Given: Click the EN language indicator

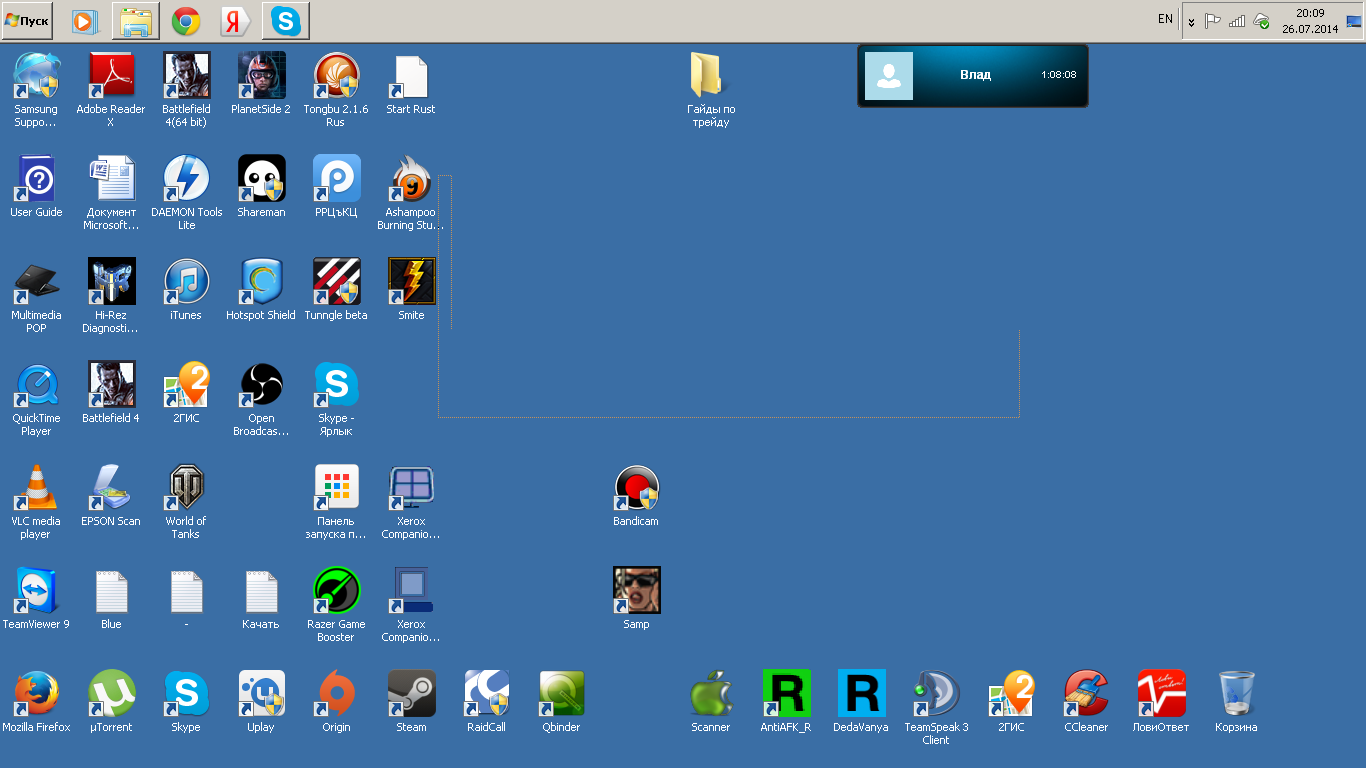Looking at the screenshot, I should pos(1165,19).
